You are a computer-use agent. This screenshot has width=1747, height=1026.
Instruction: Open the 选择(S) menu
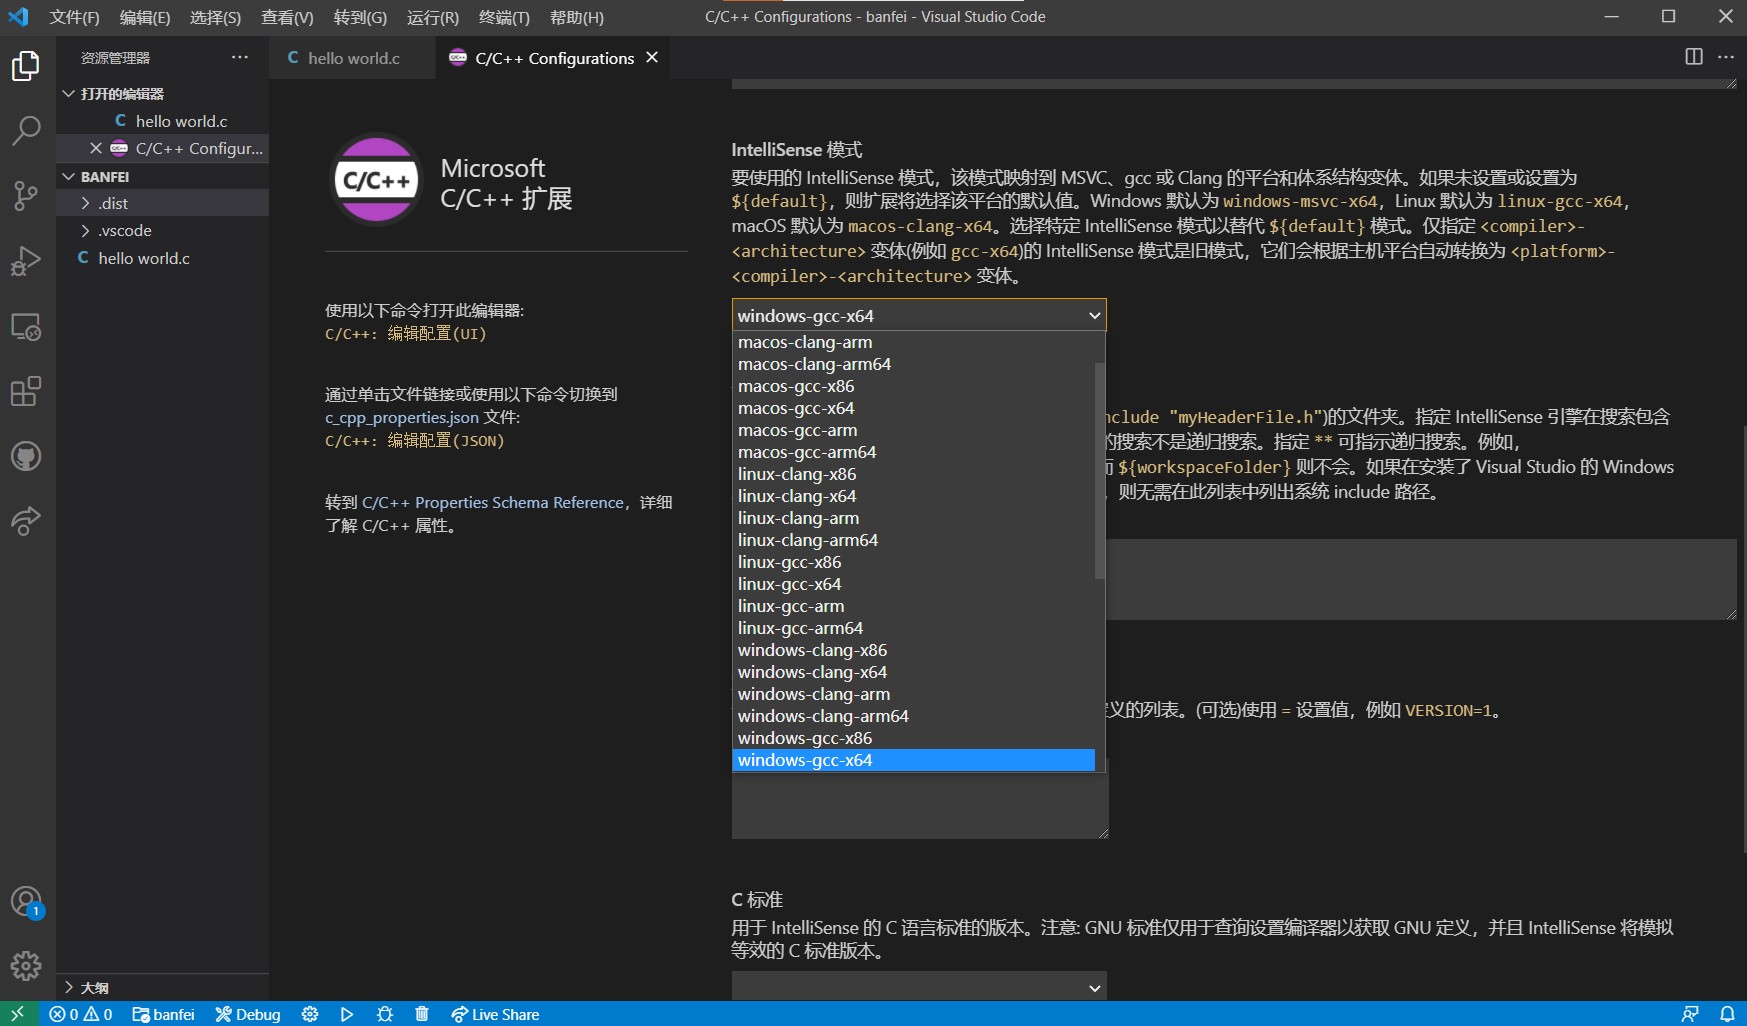pos(215,17)
